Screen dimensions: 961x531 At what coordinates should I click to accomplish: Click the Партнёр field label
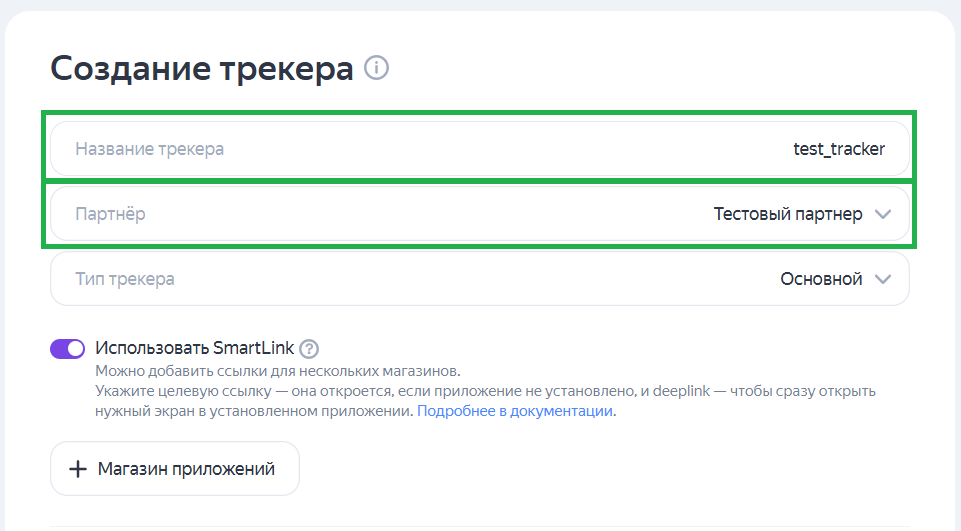pos(110,214)
